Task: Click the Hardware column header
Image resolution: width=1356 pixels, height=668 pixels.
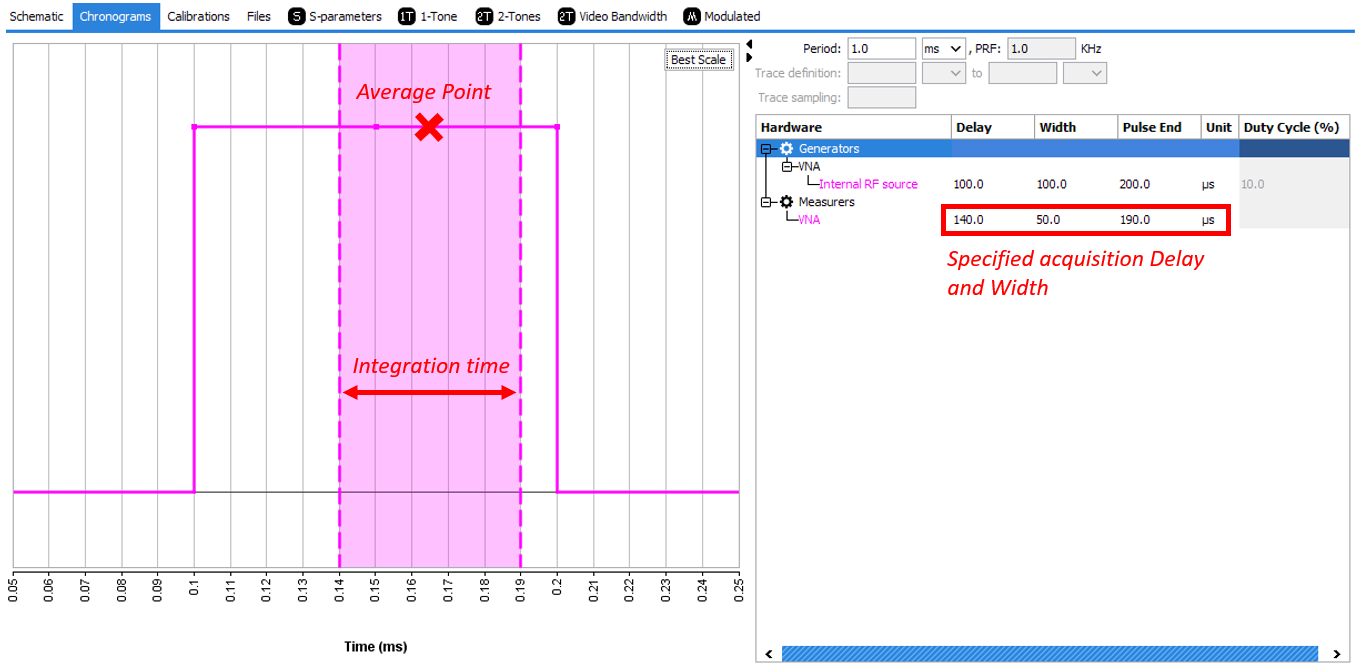Action: click(x=853, y=127)
